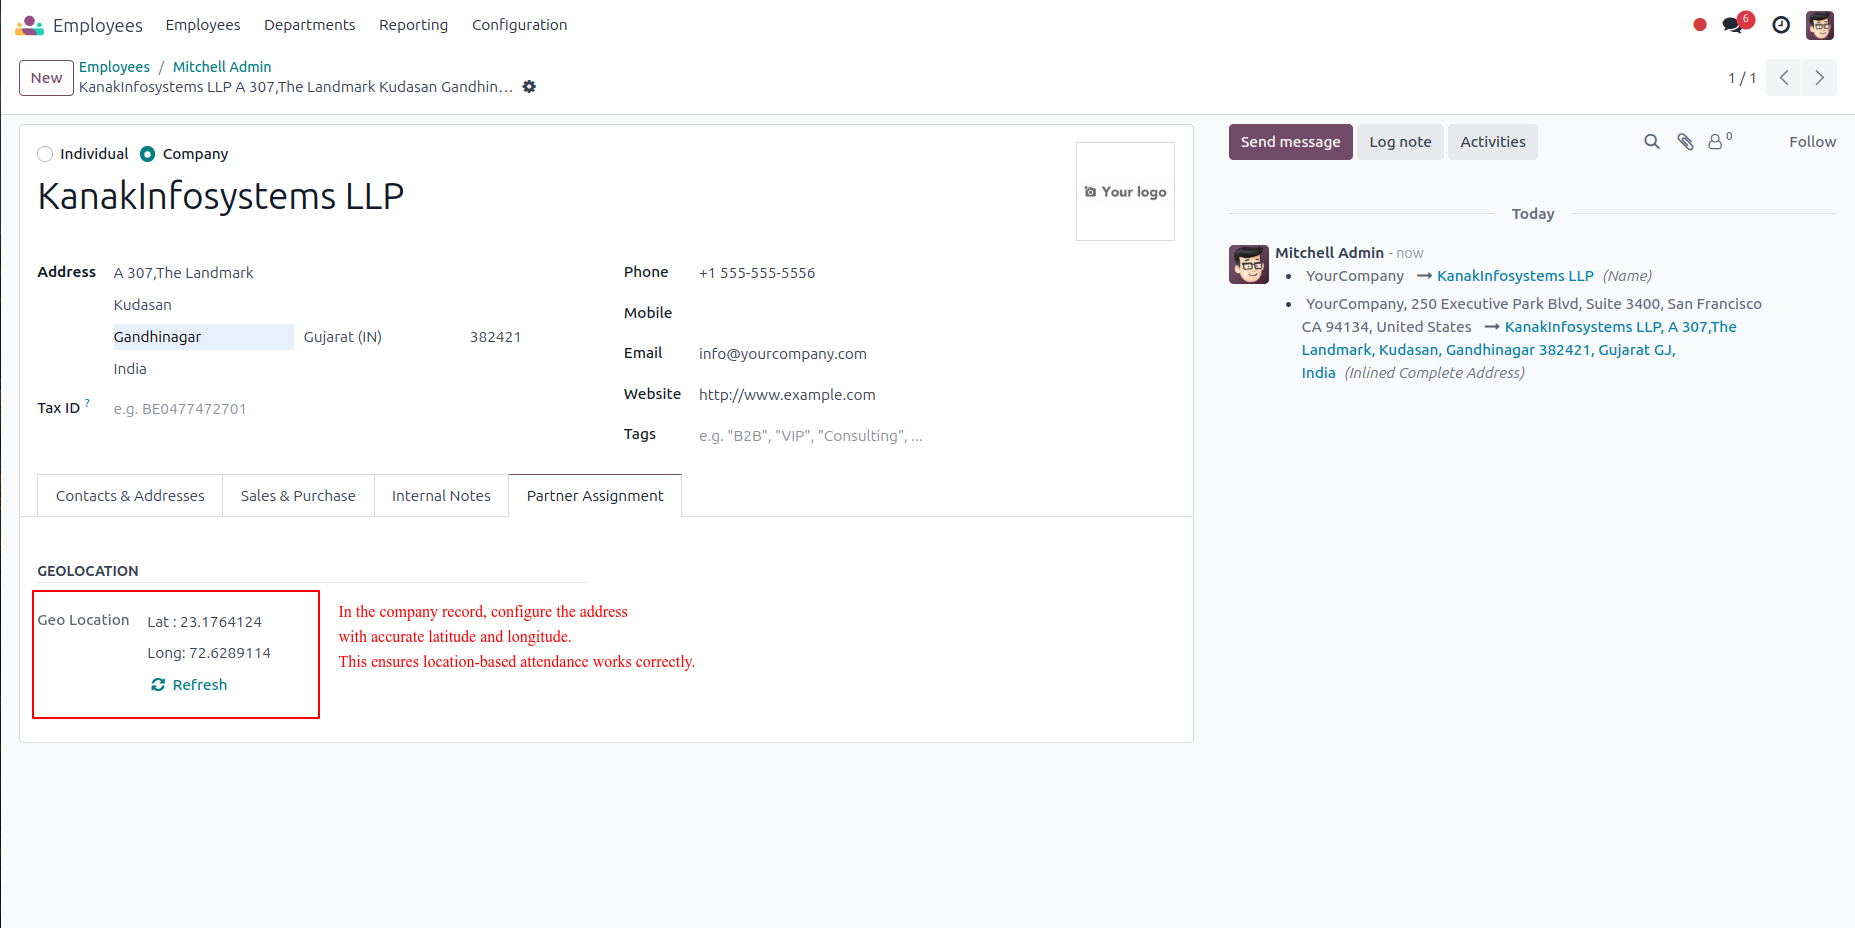The image size is (1855, 928).
Task: Open the Gujarat (IN) state dropdown
Action: pyautogui.click(x=380, y=337)
